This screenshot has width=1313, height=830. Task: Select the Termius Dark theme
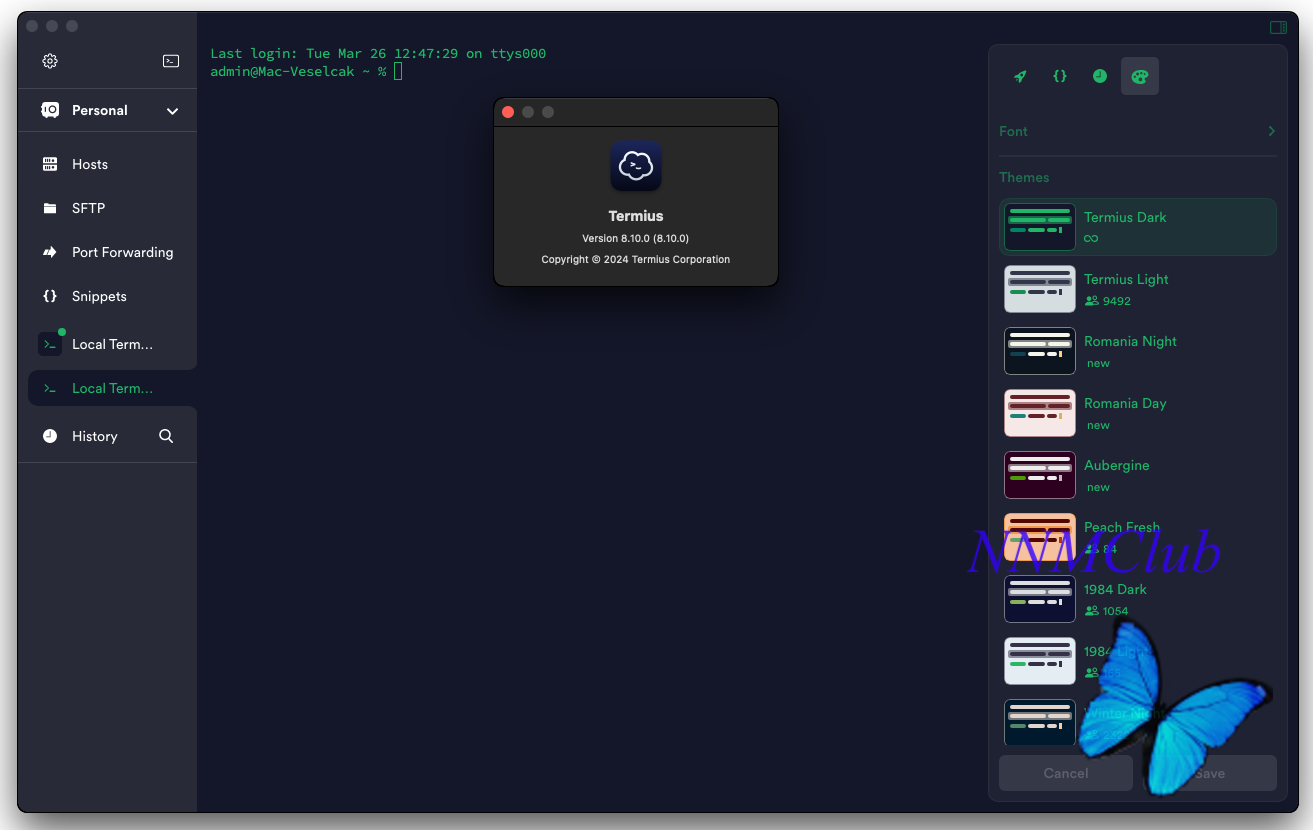(1138, 227)
